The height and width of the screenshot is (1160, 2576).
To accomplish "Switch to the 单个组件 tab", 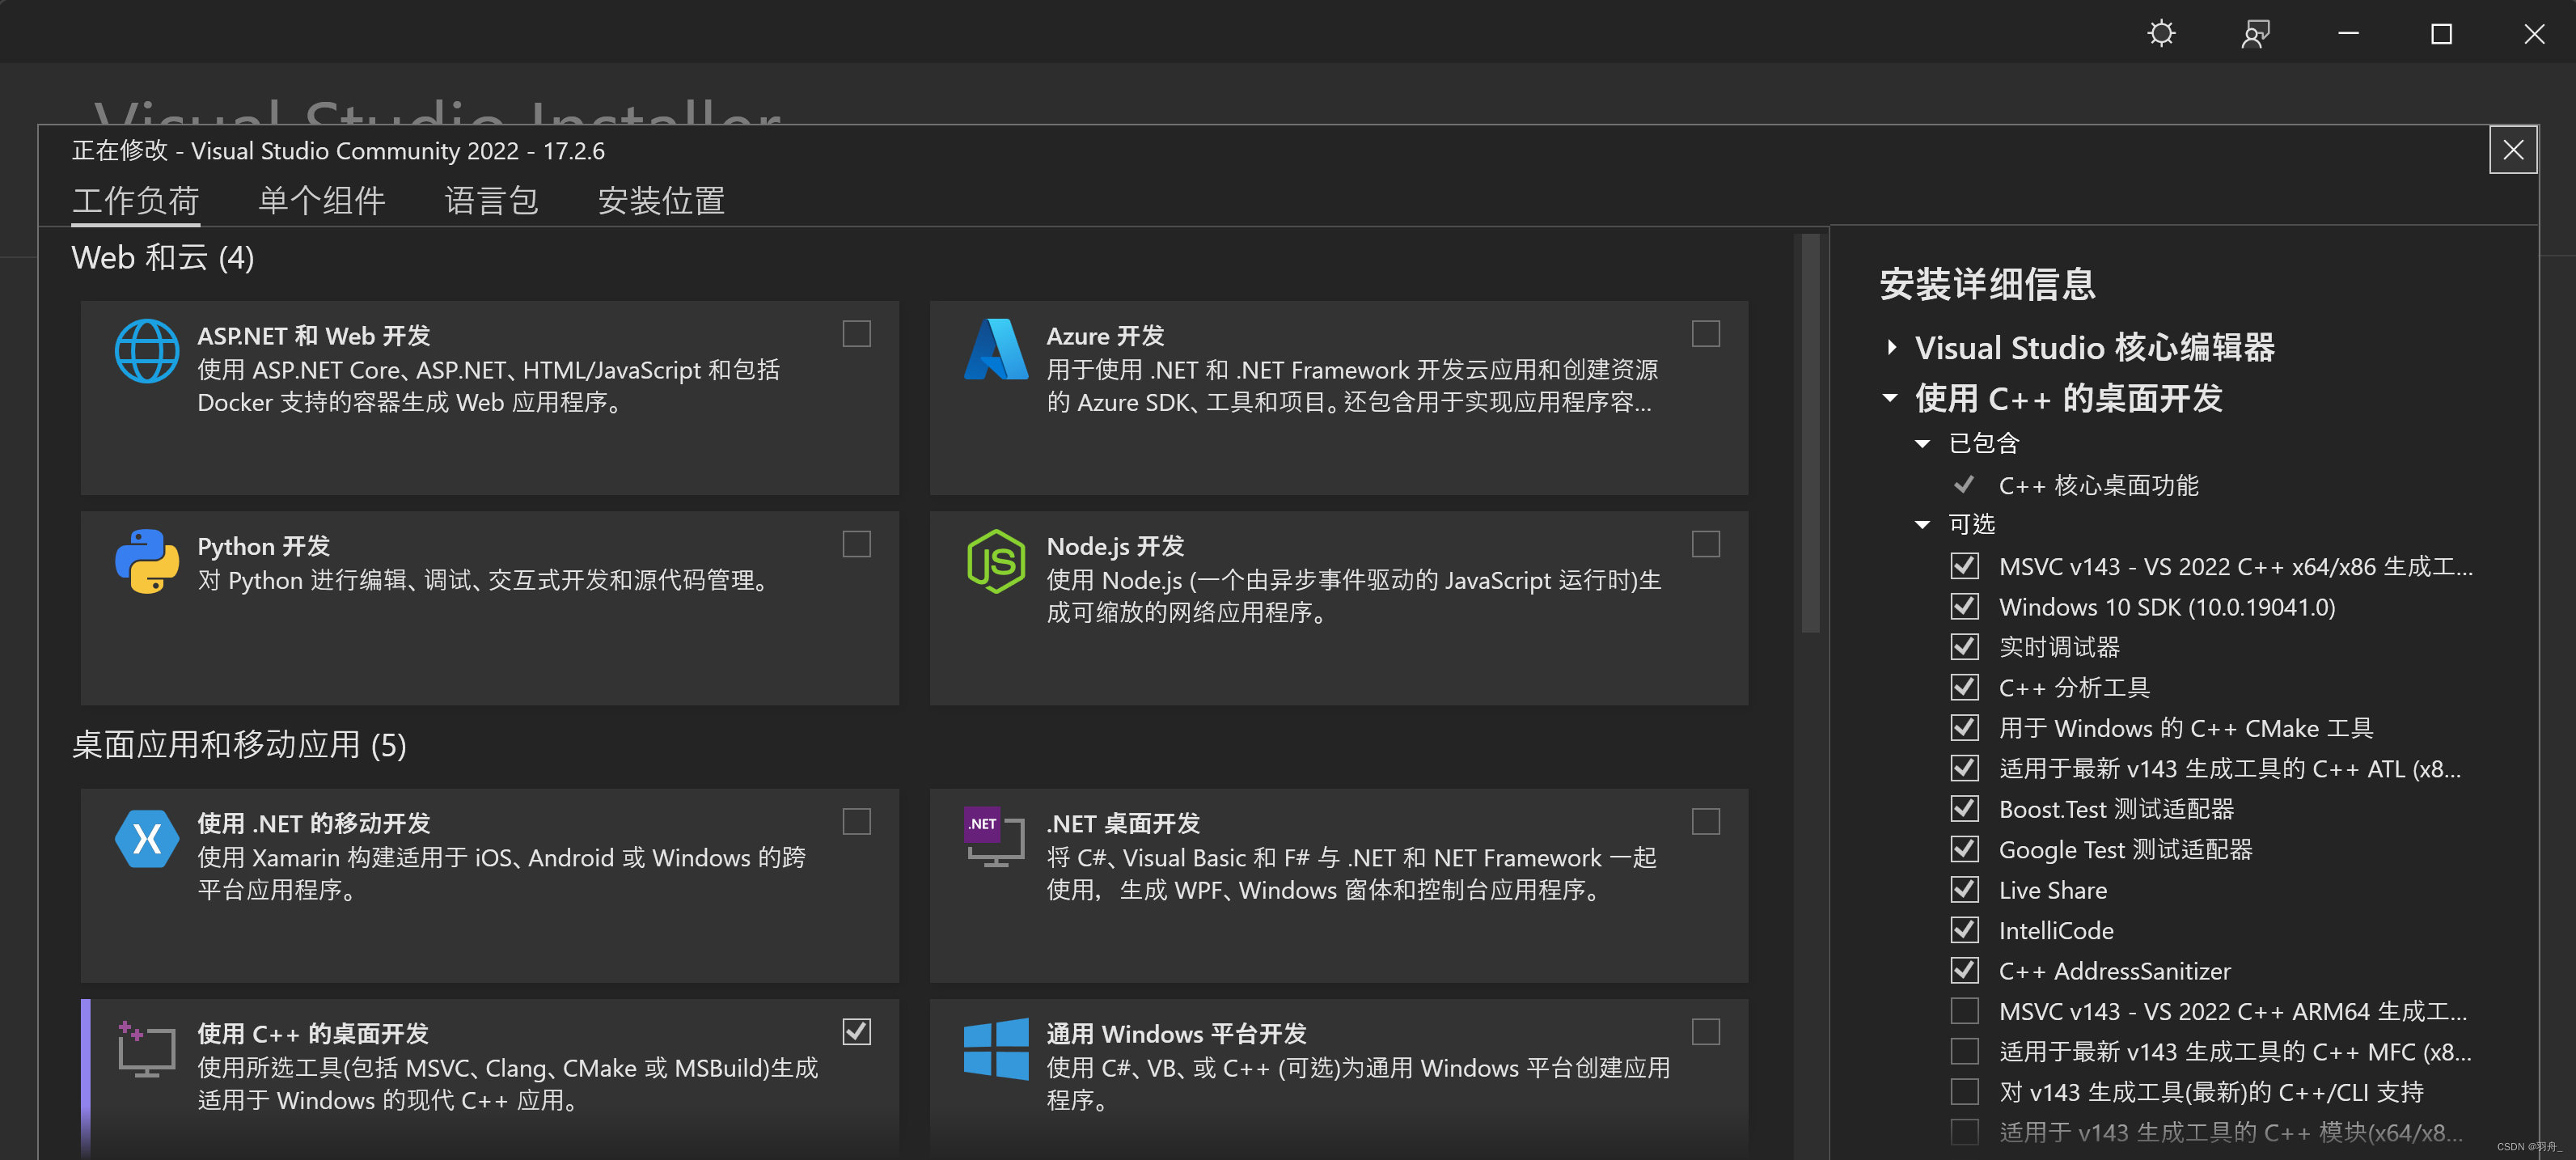I will 322,201.
